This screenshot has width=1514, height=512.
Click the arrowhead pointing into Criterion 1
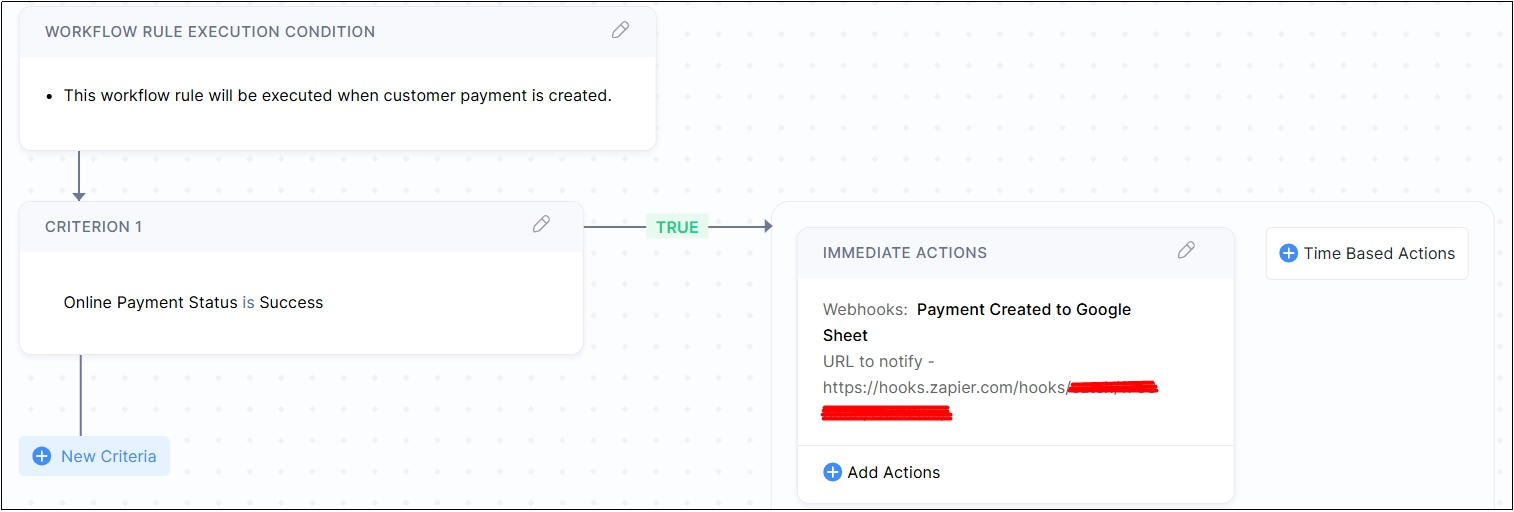79,196
